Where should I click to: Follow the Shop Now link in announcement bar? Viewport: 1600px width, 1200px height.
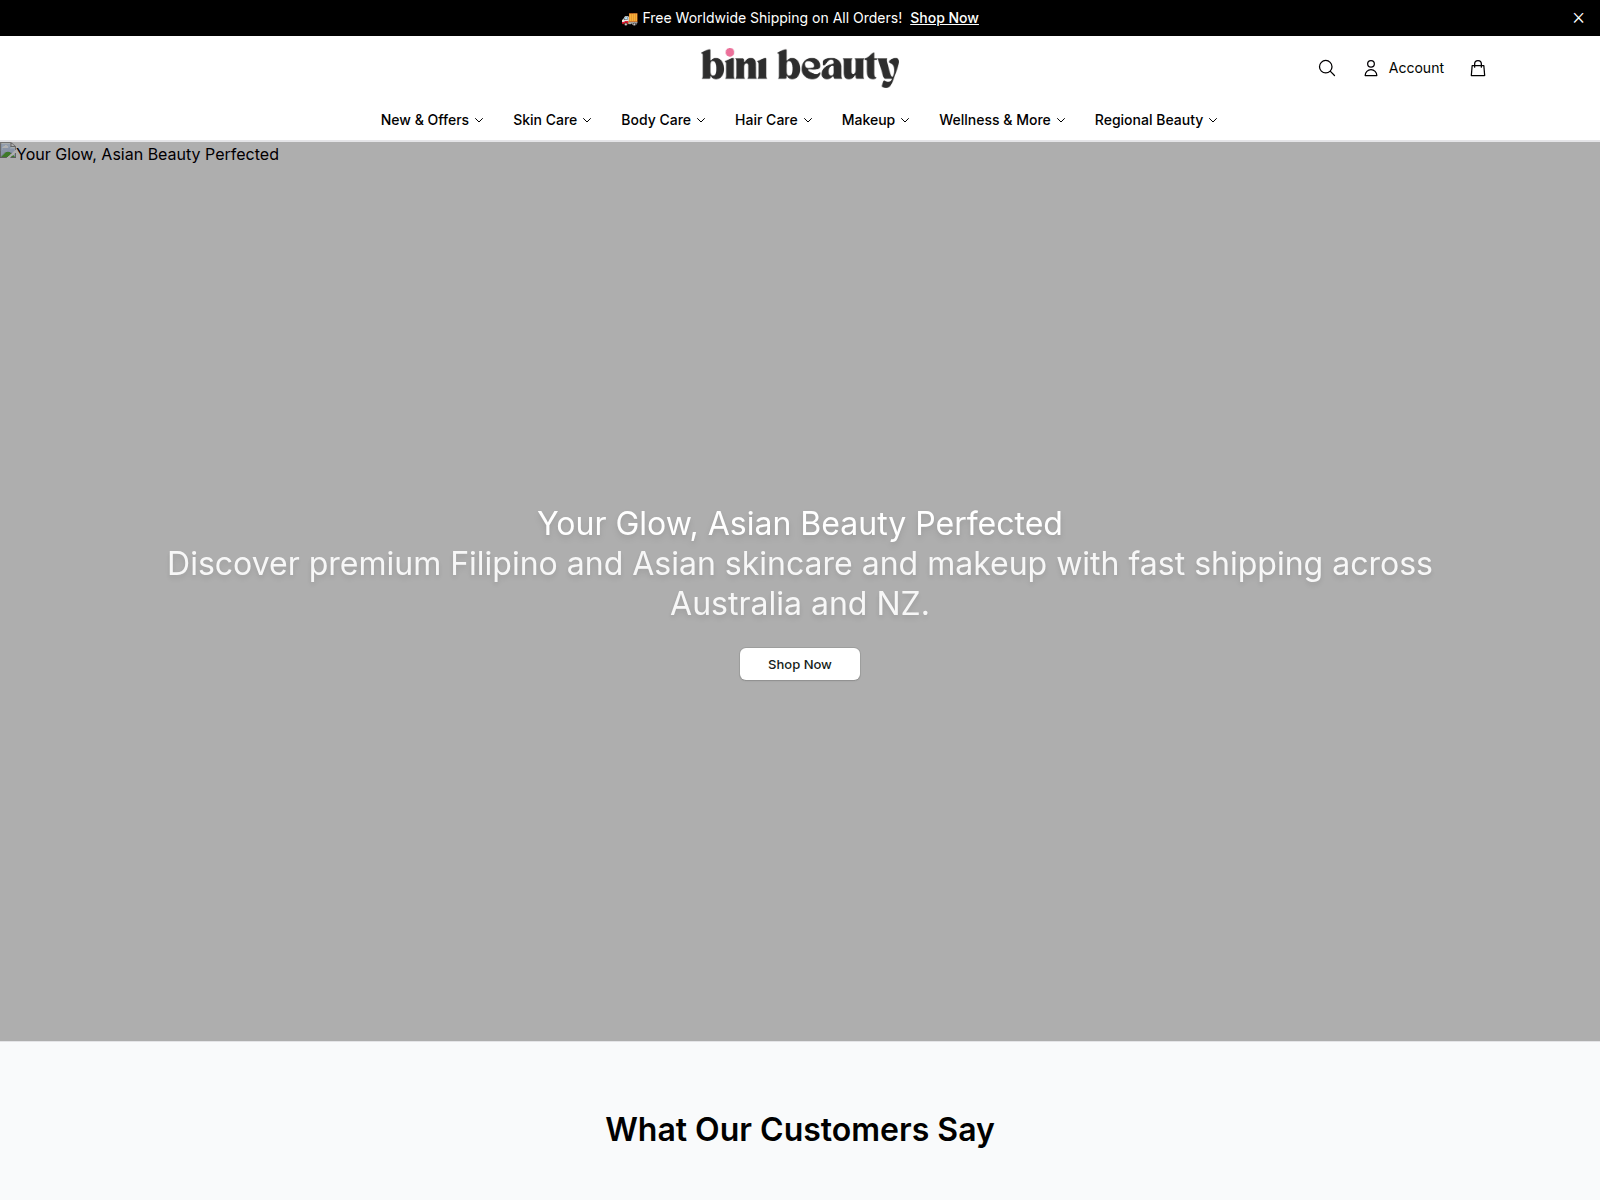[x=944, y=18]
